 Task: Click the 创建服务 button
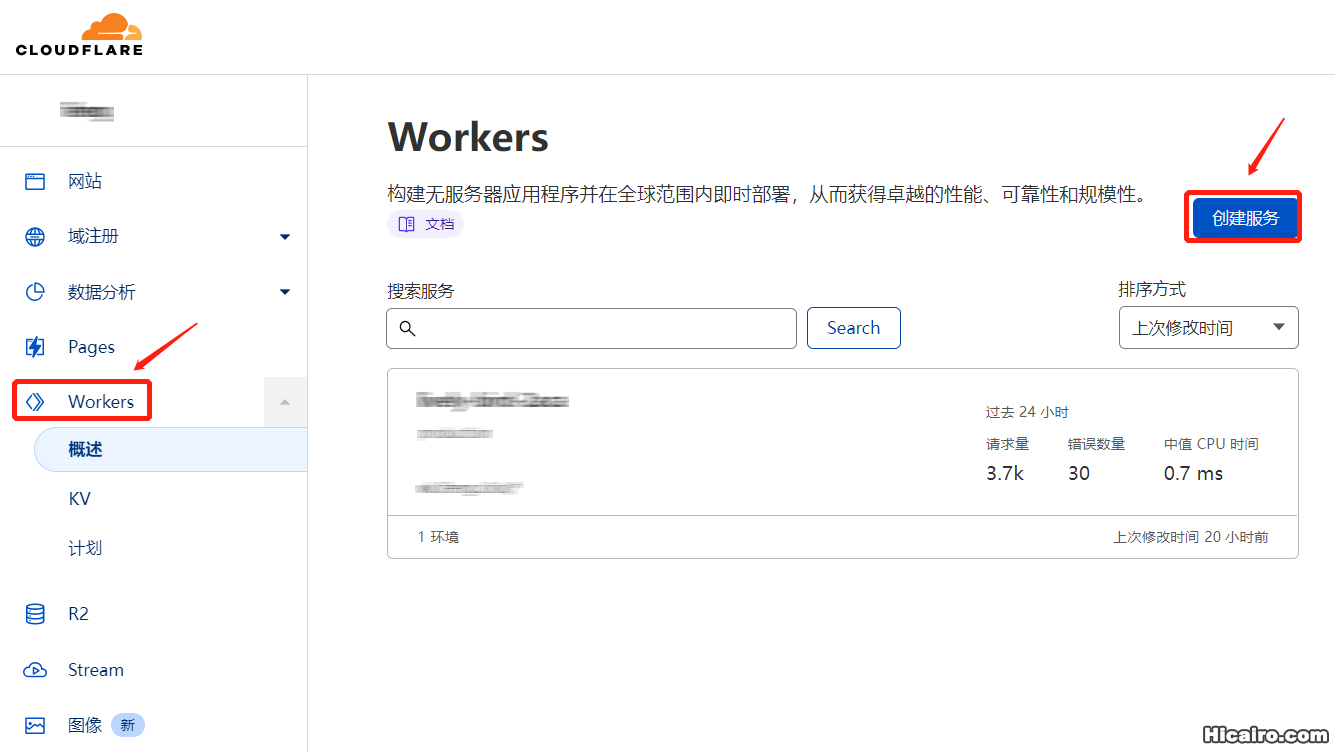point(1245,217)
